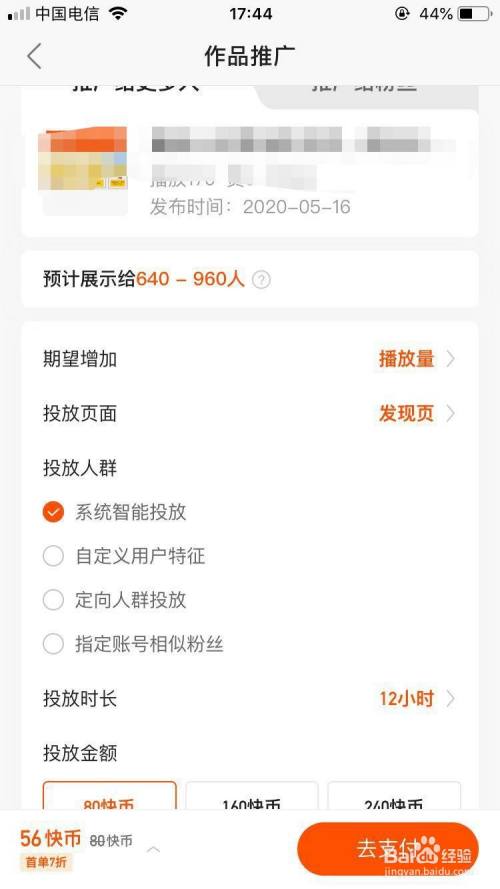Open 期望增加 播放量 chevron selector
Image resolution: width=500 pixels, height=889 pixels.
417,359
